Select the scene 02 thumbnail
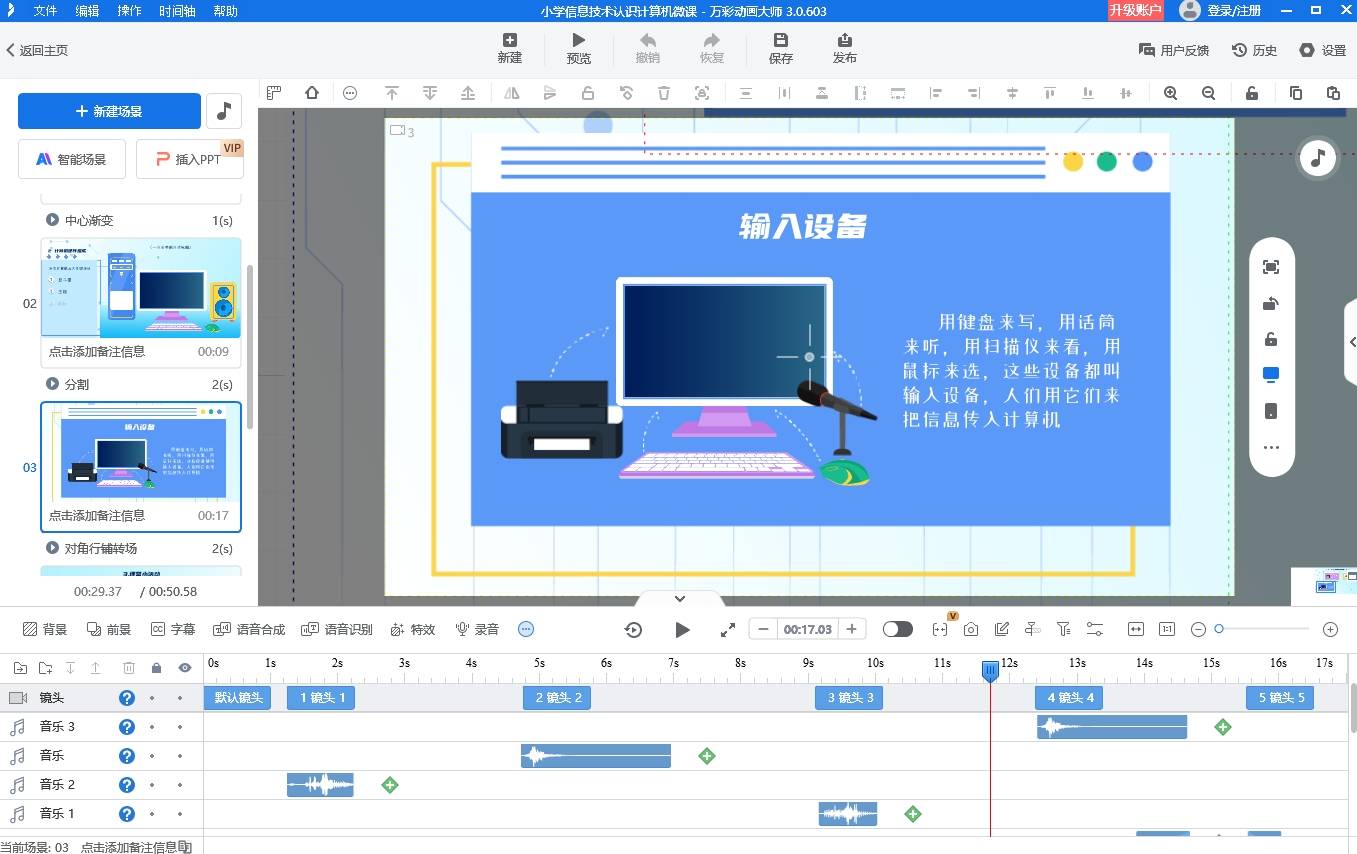1357x854 pixels. [141, 288]
